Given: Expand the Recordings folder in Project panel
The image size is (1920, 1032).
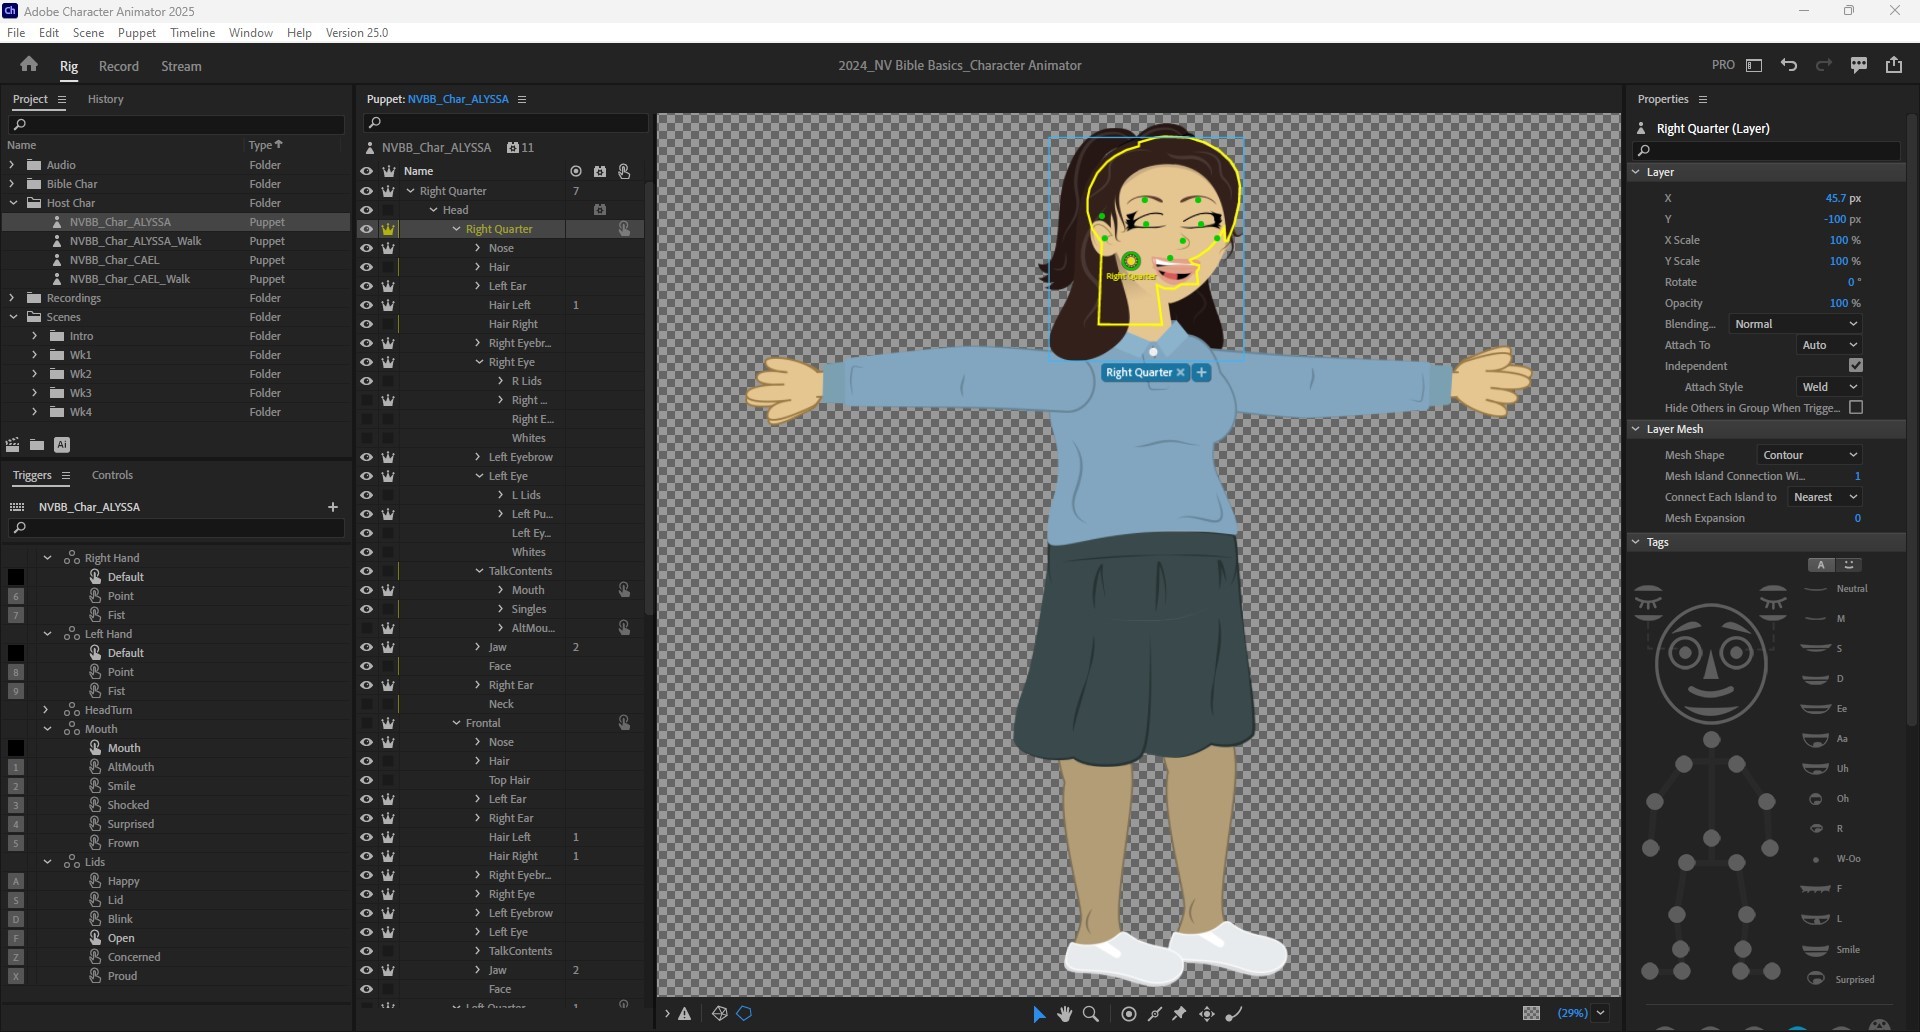Looking at the screenshot, I should click(x=10, y=297).
